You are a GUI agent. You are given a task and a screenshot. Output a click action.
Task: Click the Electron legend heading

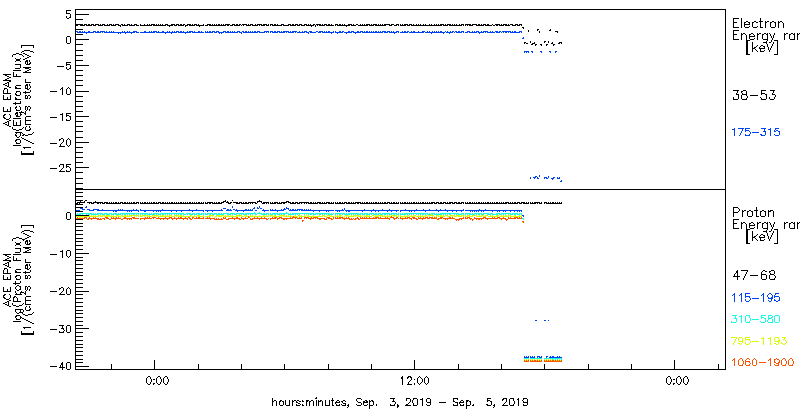[758, 23]
